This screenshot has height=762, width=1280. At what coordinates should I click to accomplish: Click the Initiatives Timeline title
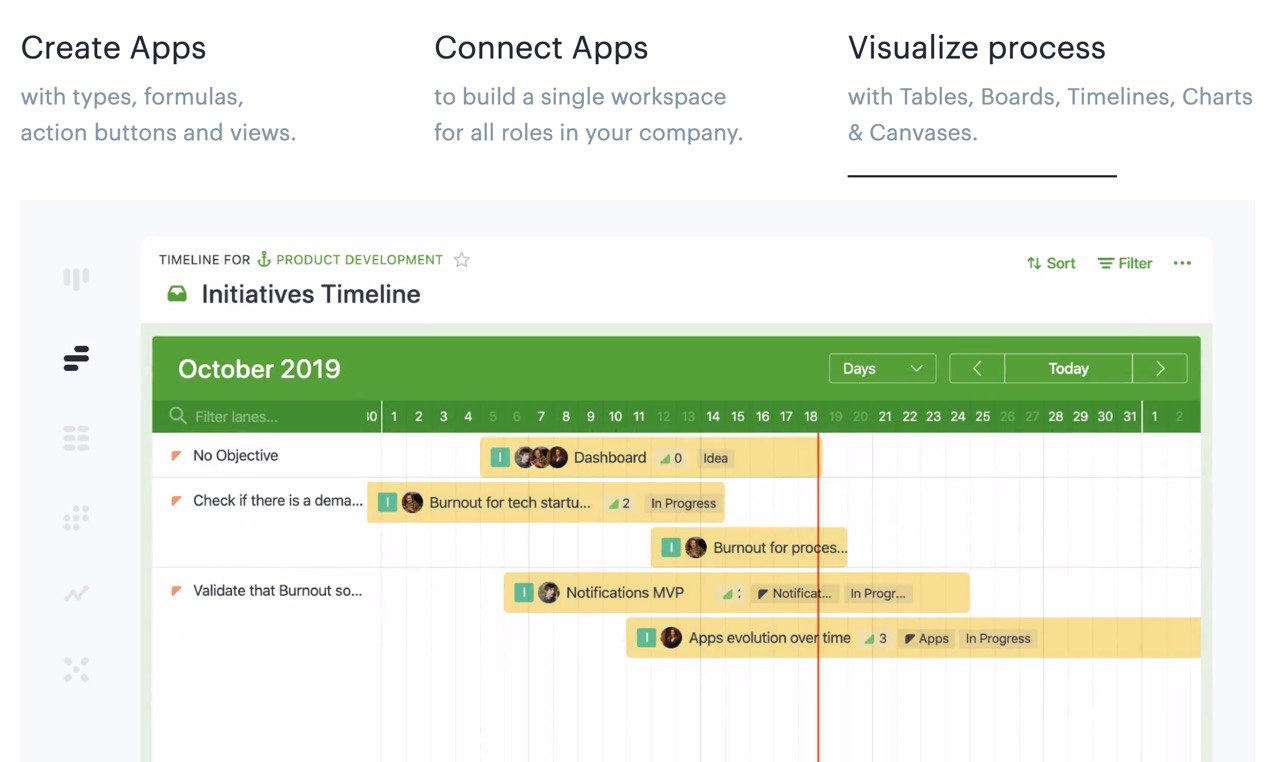[311, 294]
